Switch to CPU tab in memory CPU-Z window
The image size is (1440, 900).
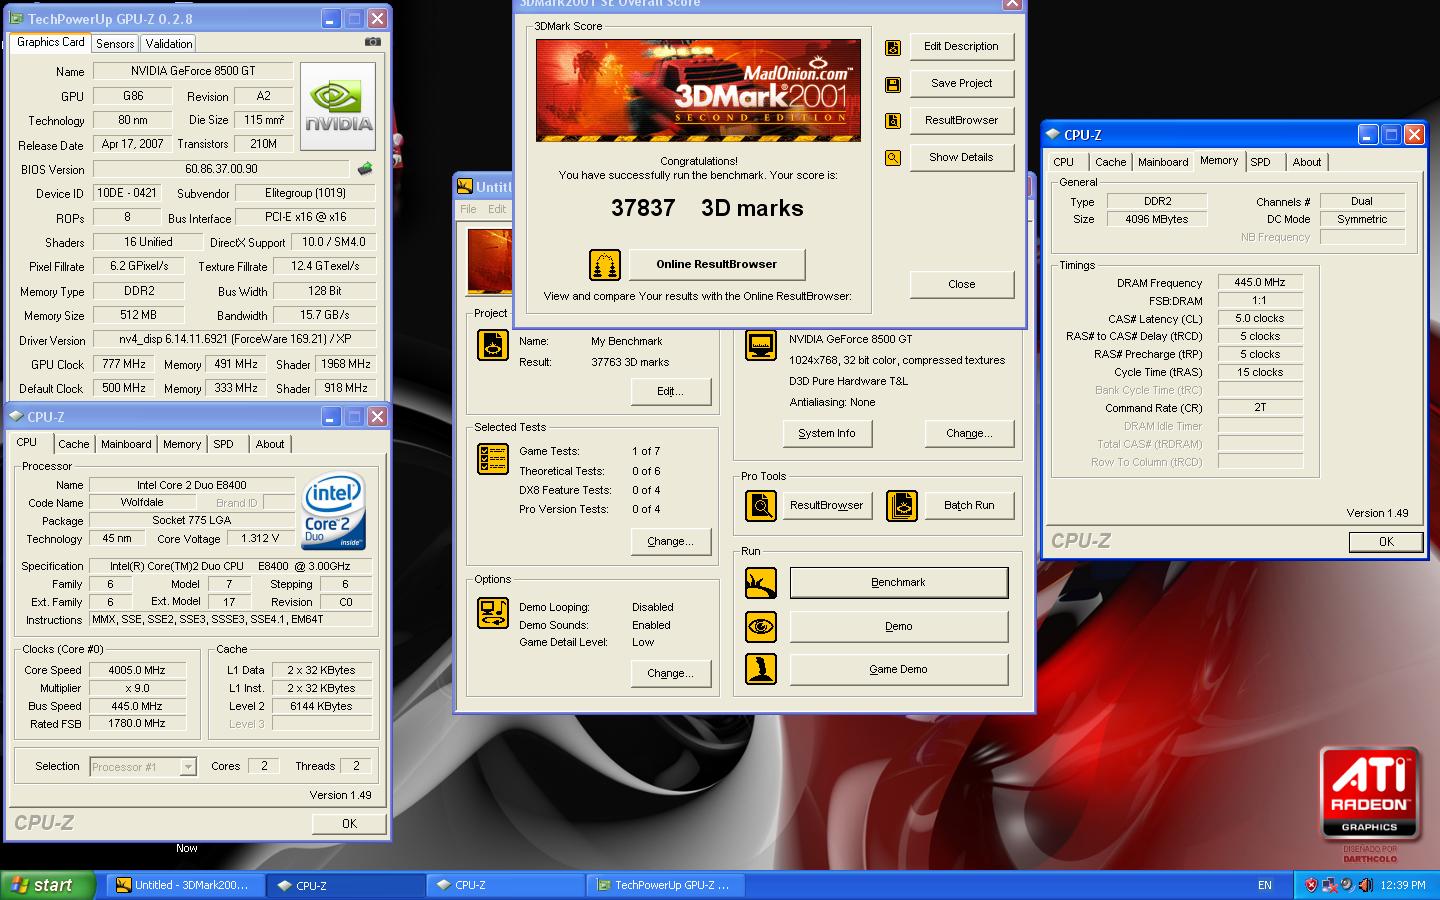[1063, 162]
